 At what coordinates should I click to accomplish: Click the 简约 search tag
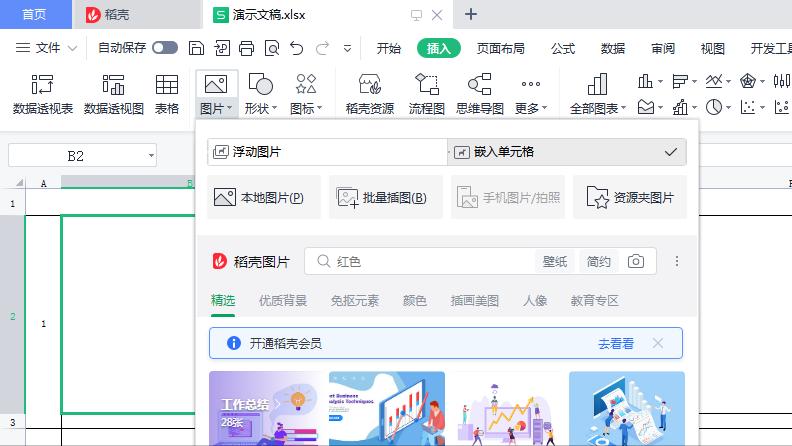599,261
